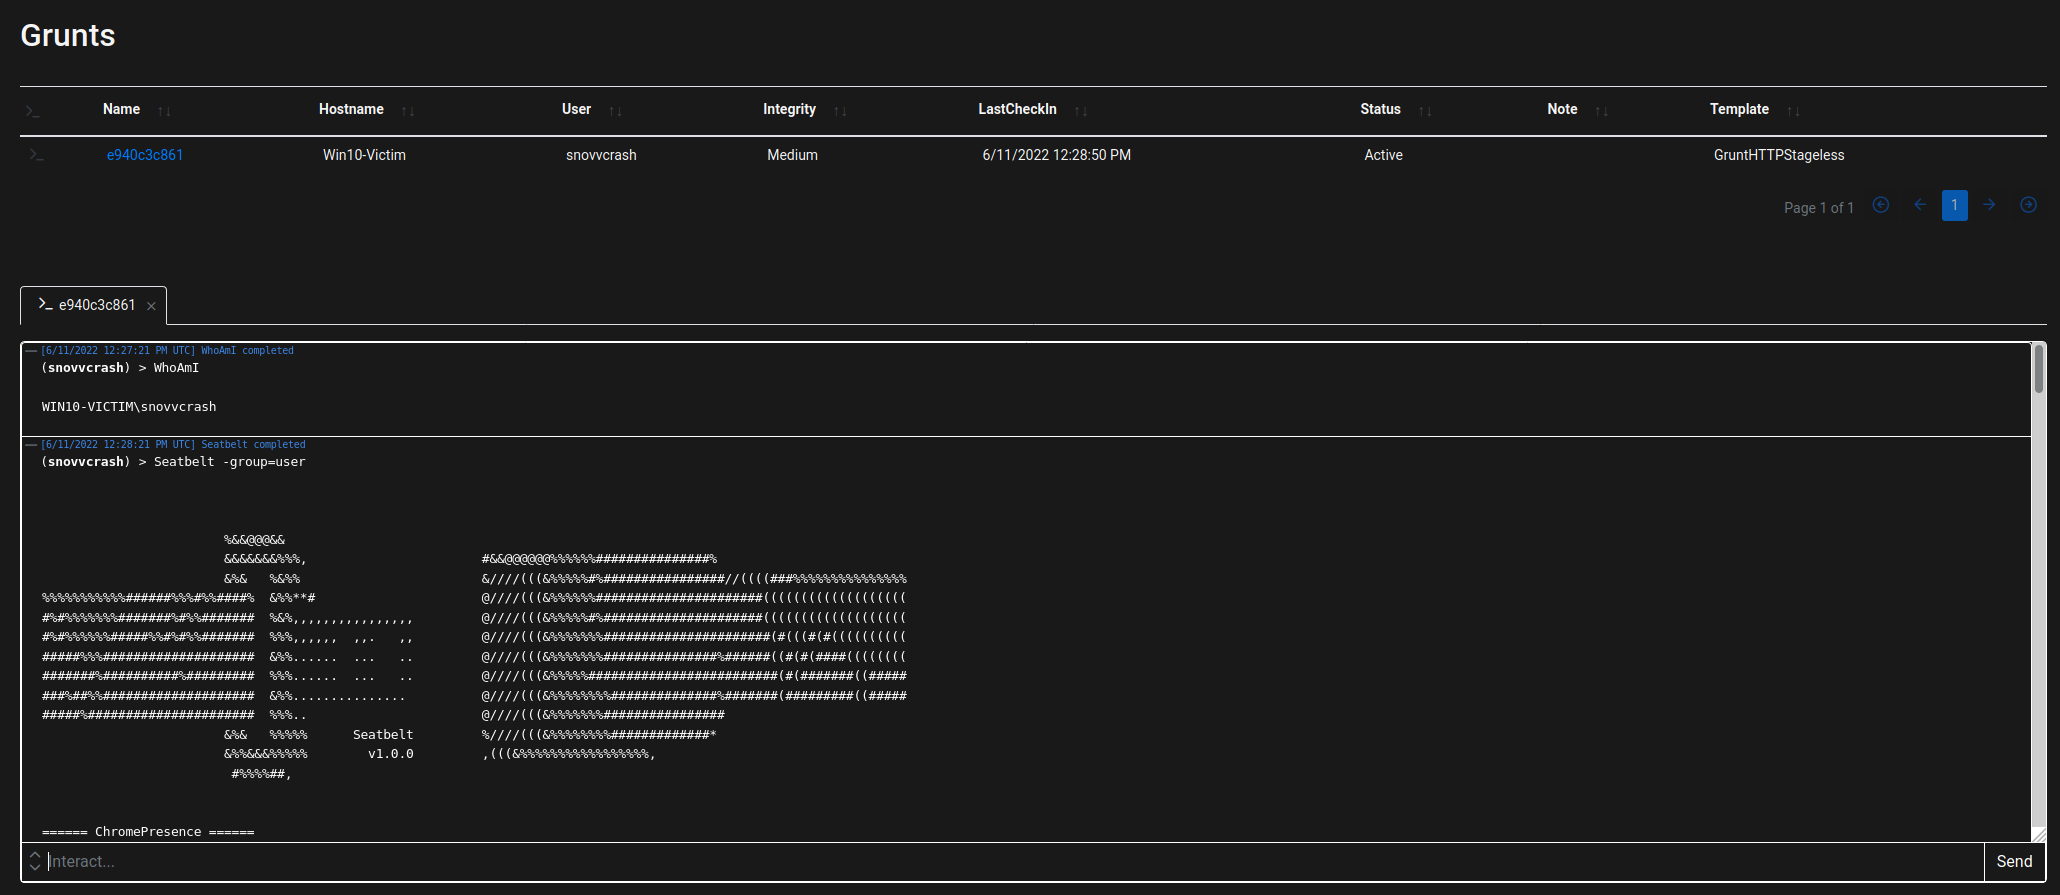Jump to last page of grunts
This screenshot has height=895, width=2060.
(2028, 205)
